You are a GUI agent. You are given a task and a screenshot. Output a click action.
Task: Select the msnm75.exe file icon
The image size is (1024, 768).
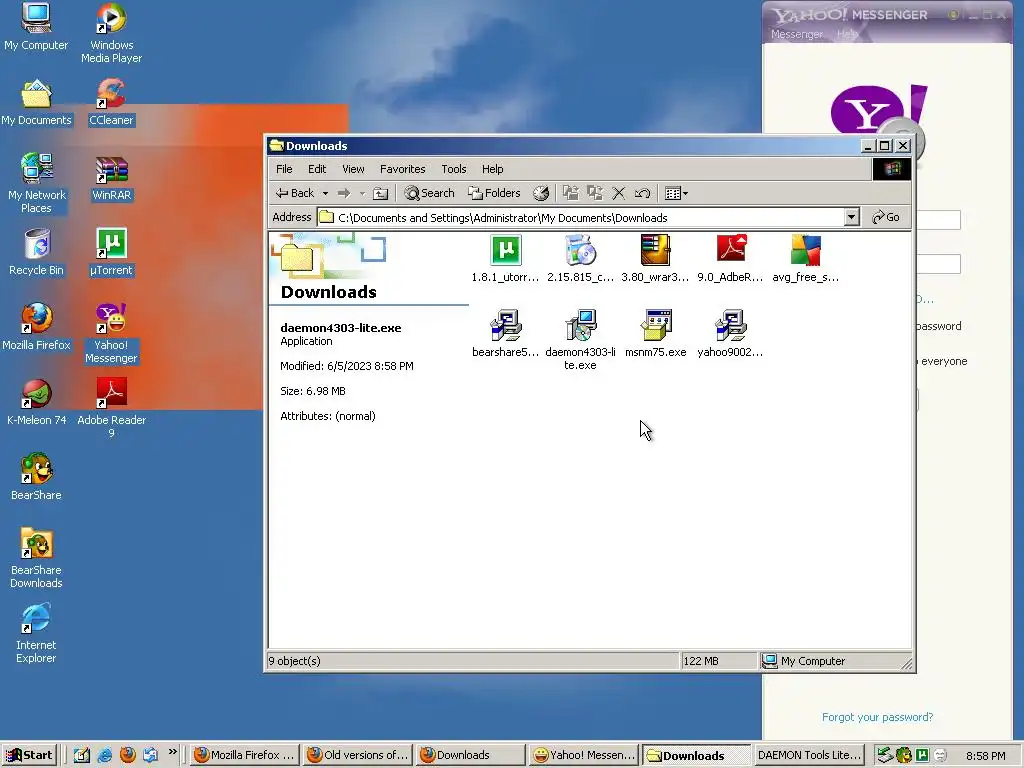pos(655,325)
